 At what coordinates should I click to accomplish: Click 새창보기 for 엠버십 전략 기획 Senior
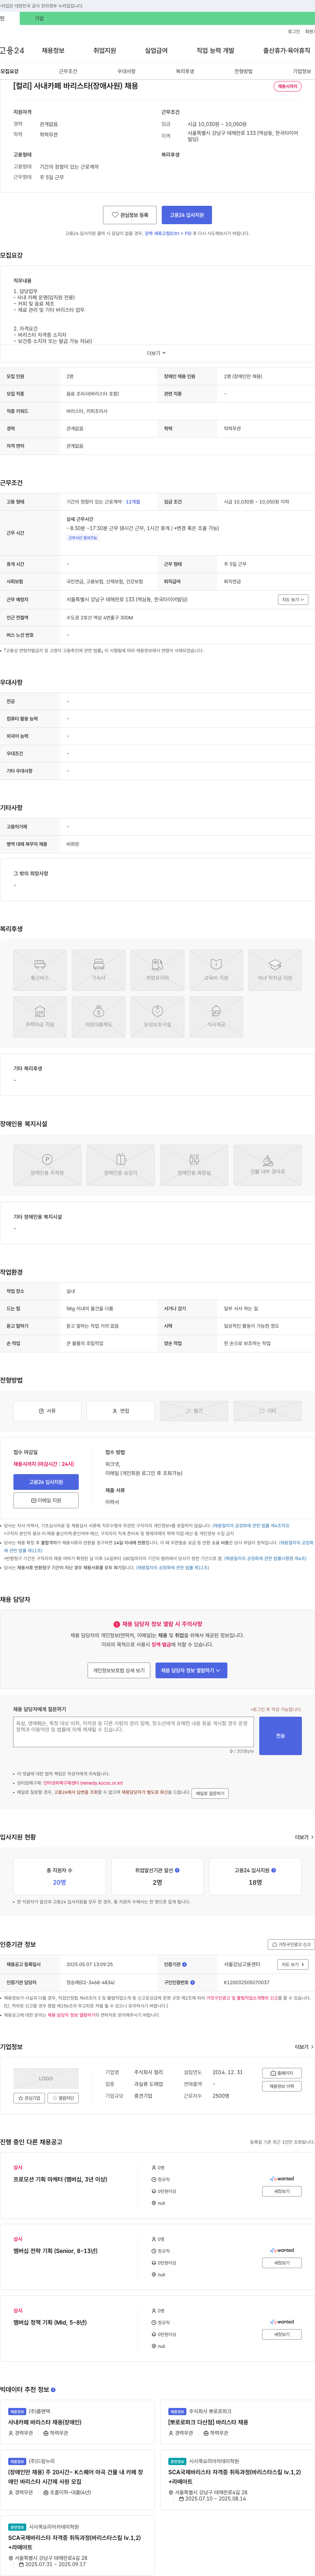pyautogui.click(x=282, y=2263)
